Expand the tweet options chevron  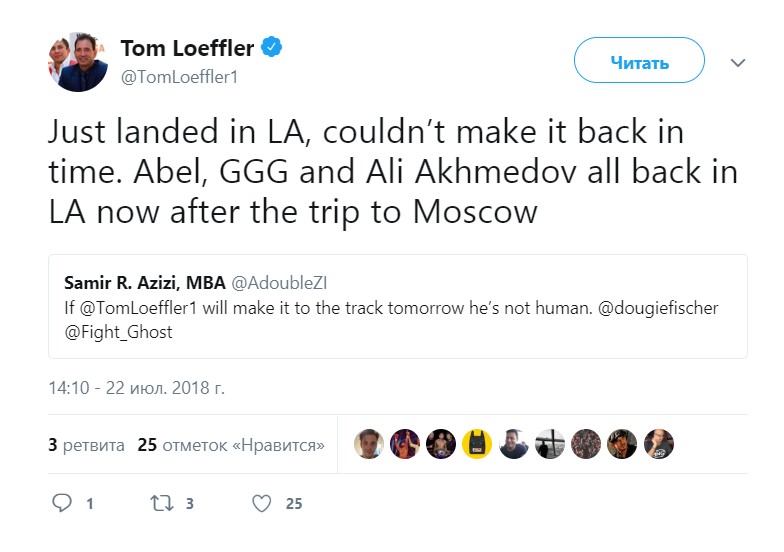pos(738,62)
